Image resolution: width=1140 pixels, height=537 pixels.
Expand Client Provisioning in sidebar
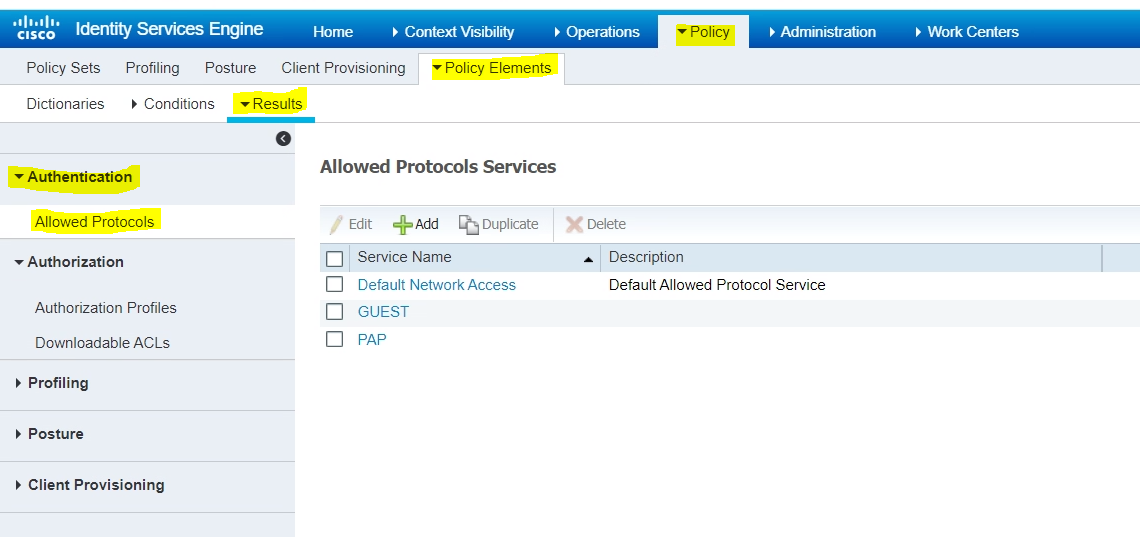point(95,485)
